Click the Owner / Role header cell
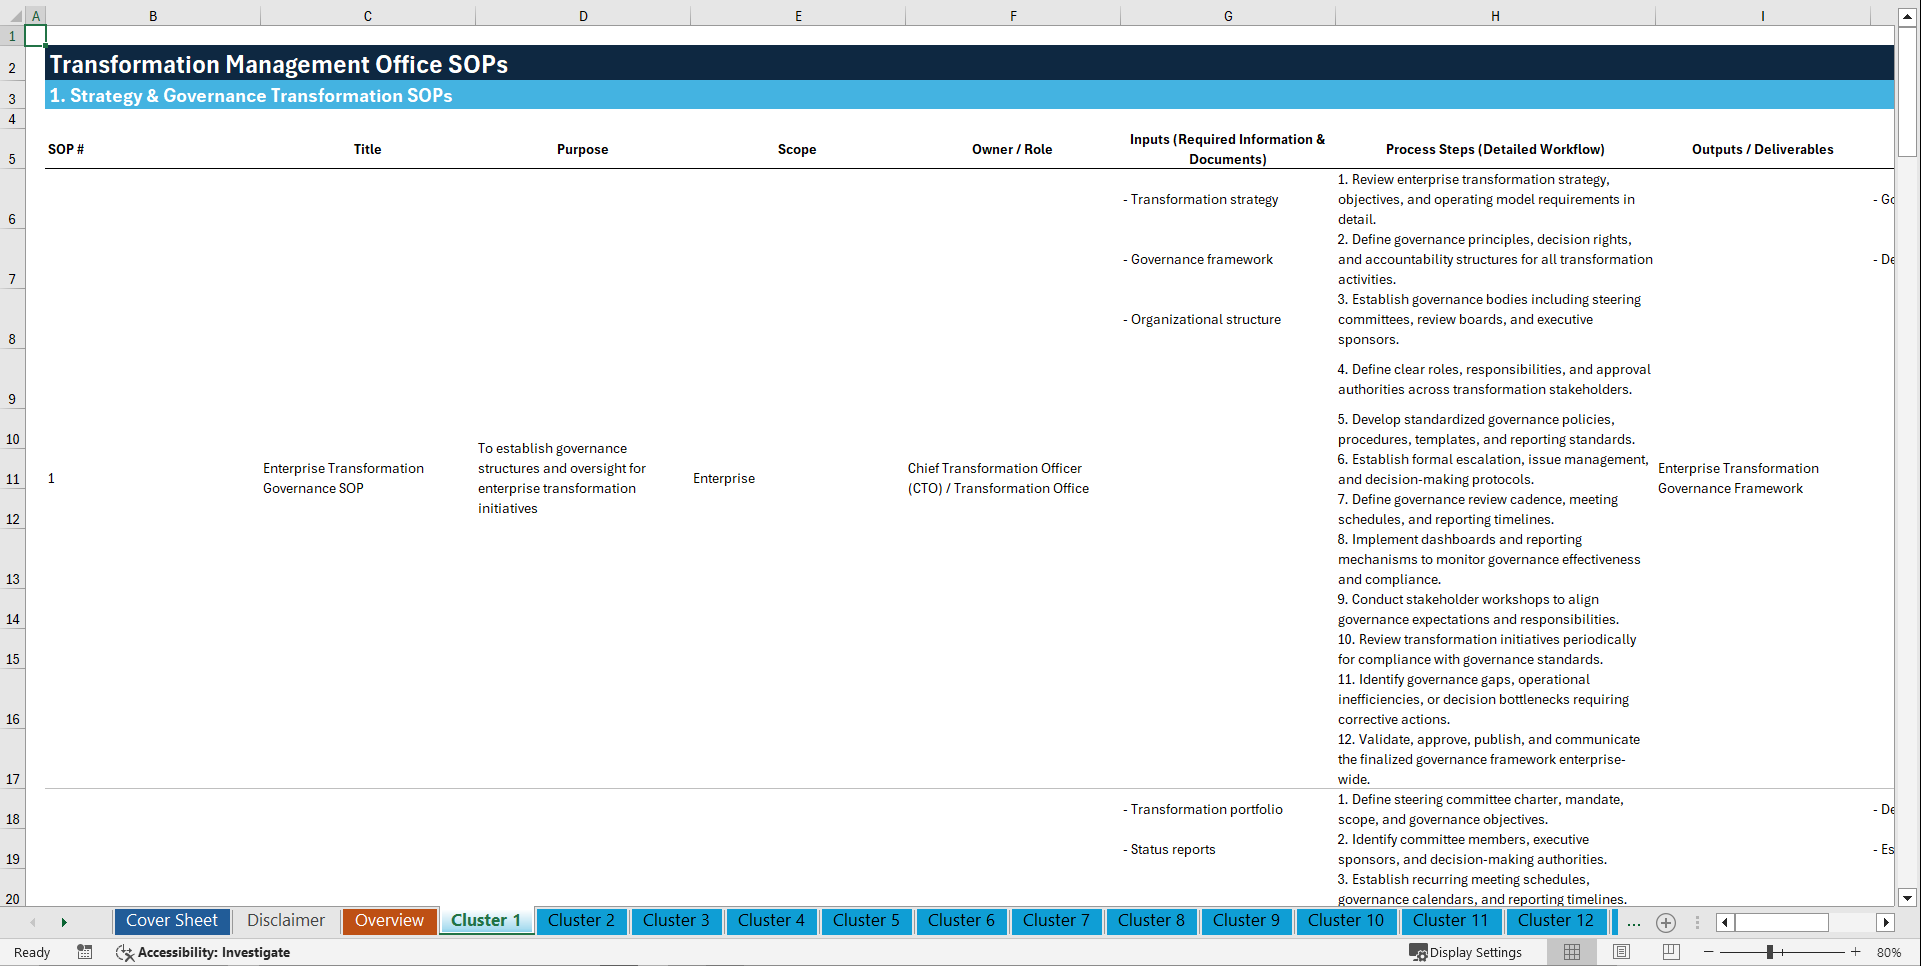Viewport: 1921px width, 966px height. 1013,149
